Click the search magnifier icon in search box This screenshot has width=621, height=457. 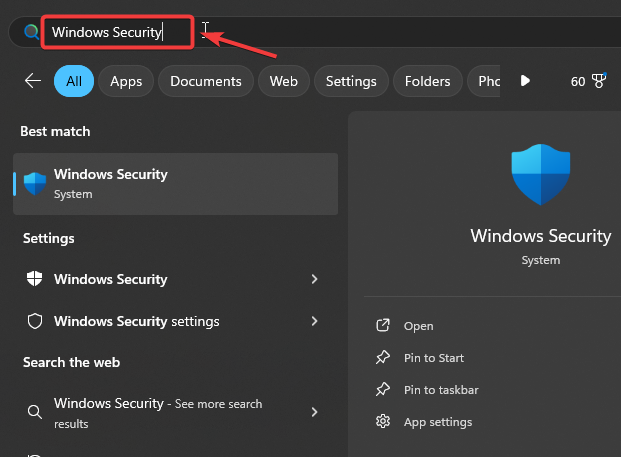click(x=29, y=32)
